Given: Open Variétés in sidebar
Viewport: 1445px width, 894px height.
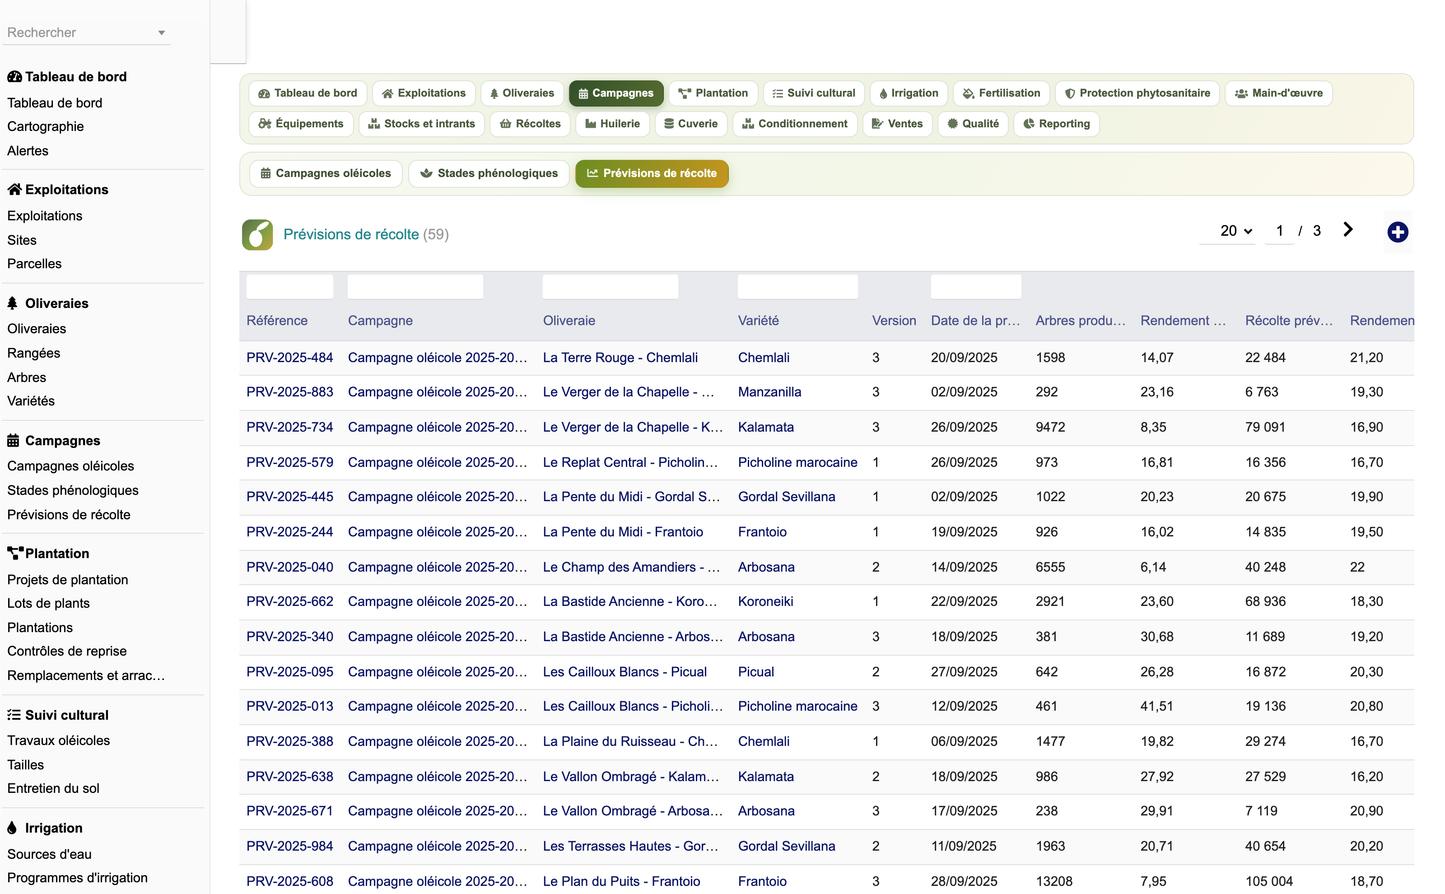Looking at the screenshot, I should point(31,401).
